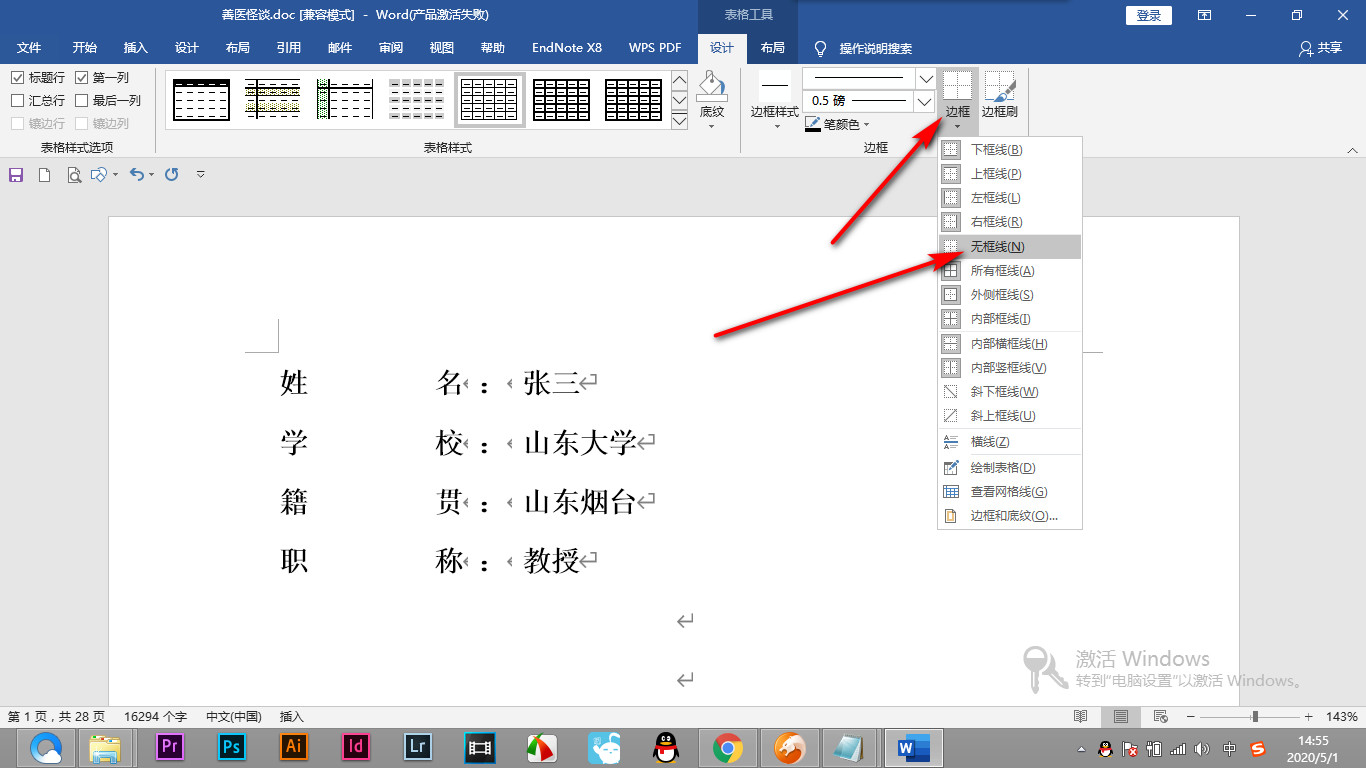Viewport: 1366px width, 768px height.
Task: Open 边框和底纹 borders and shading dialog
Action: click(x=1010, y=516)
